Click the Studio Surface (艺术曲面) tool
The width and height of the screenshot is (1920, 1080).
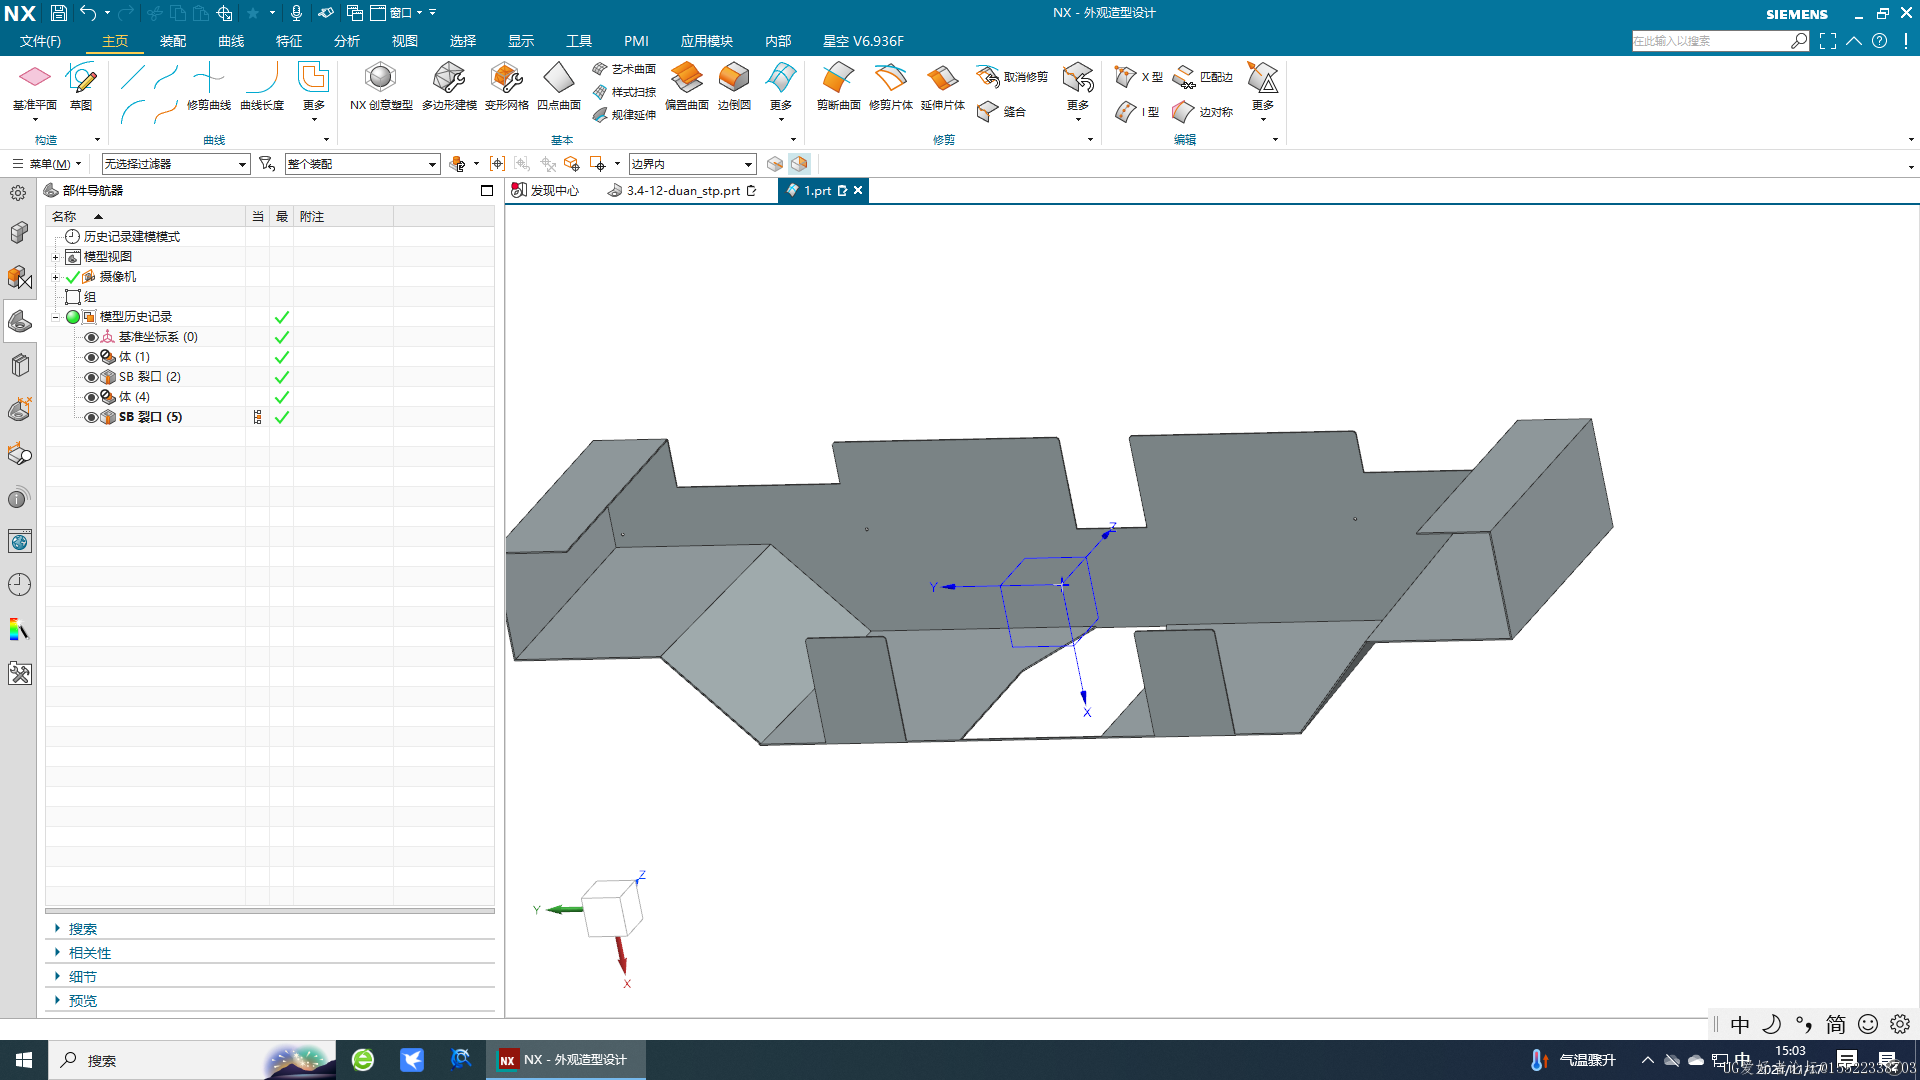[x=624, y=69]
